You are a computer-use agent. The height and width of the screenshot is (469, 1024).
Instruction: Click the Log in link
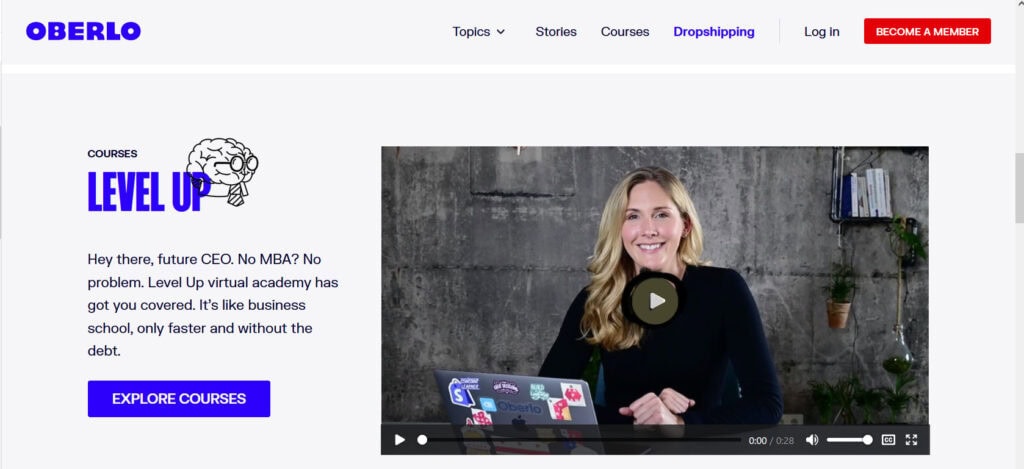[x=822, y=31]
